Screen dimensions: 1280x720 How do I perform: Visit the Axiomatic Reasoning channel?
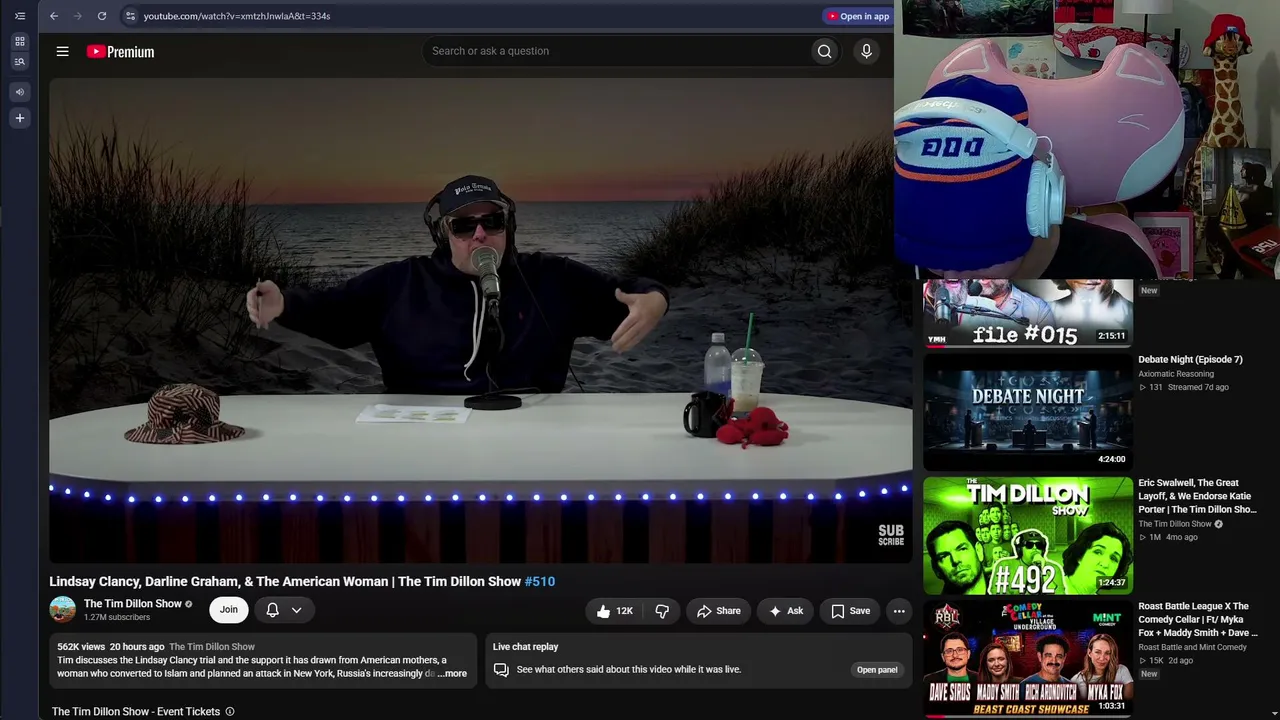[x=1176, y=374]
